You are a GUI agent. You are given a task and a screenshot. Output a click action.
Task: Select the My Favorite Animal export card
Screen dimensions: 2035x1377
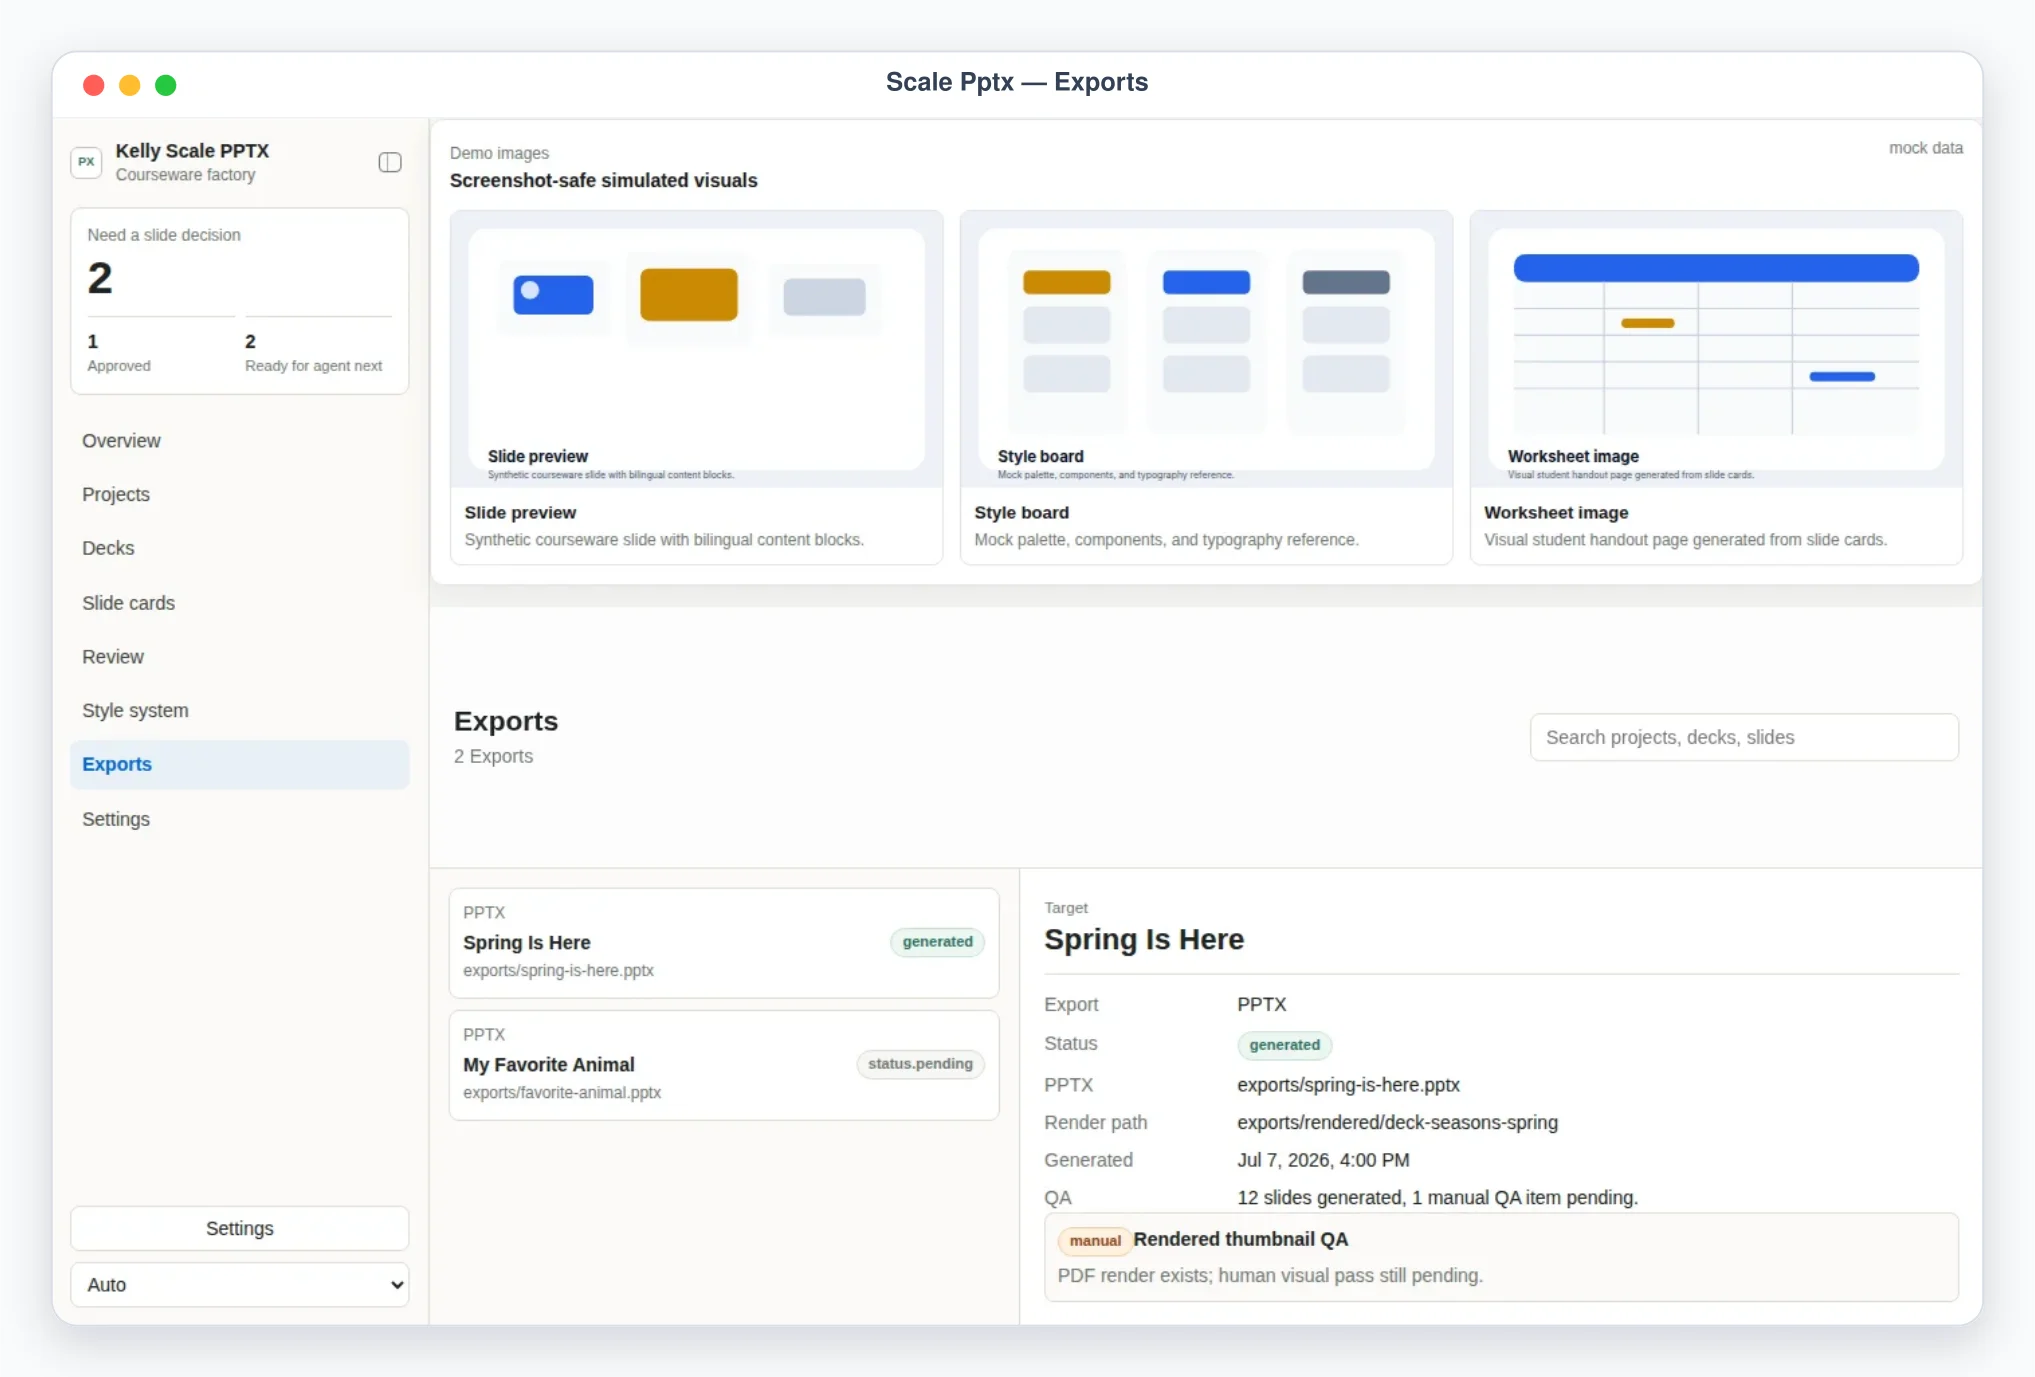coord(724,1065)
